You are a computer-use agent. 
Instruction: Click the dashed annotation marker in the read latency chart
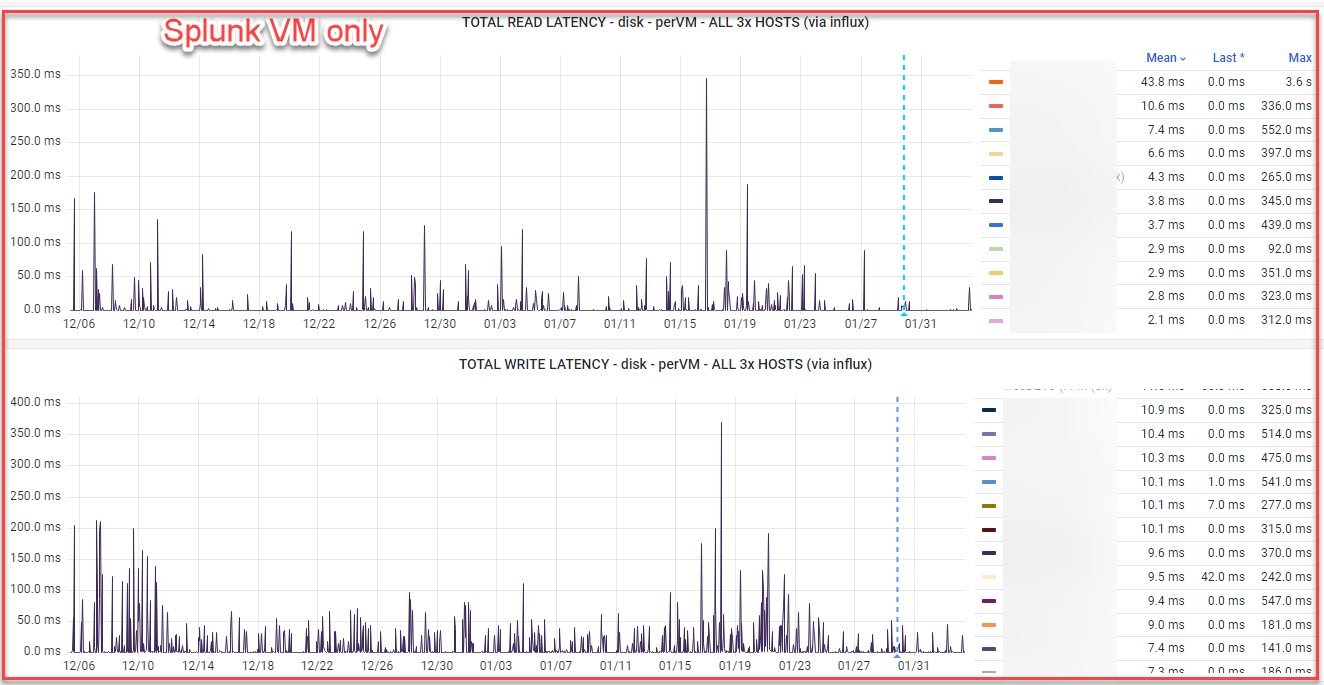pyautogui.click(x=904, y=185)
